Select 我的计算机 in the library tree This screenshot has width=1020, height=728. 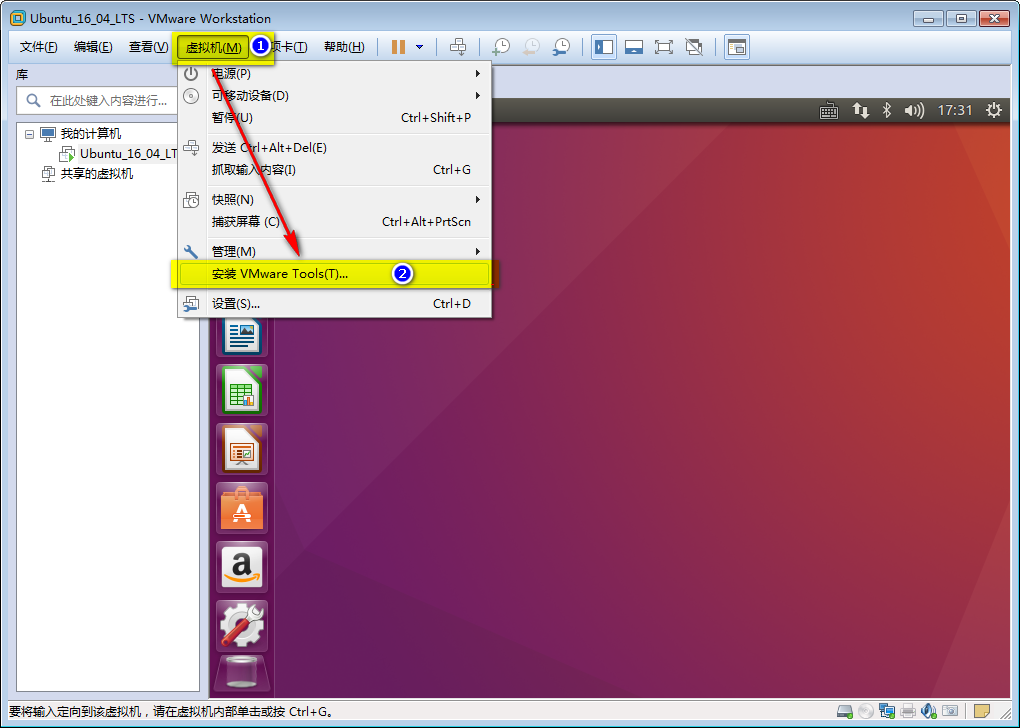[90, 134]
